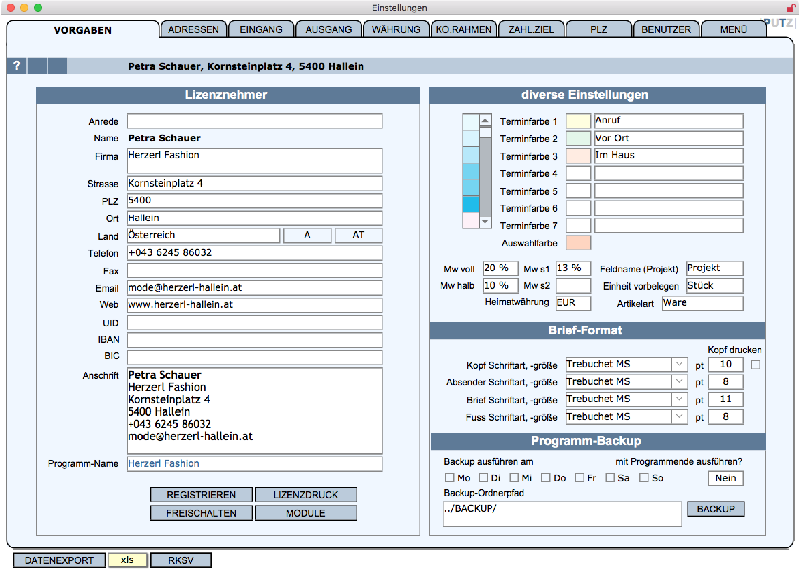The width and height of the screenshot is (800, 572).
Task: Click the LIZENZDRUCK button
Action: point(306,494)
